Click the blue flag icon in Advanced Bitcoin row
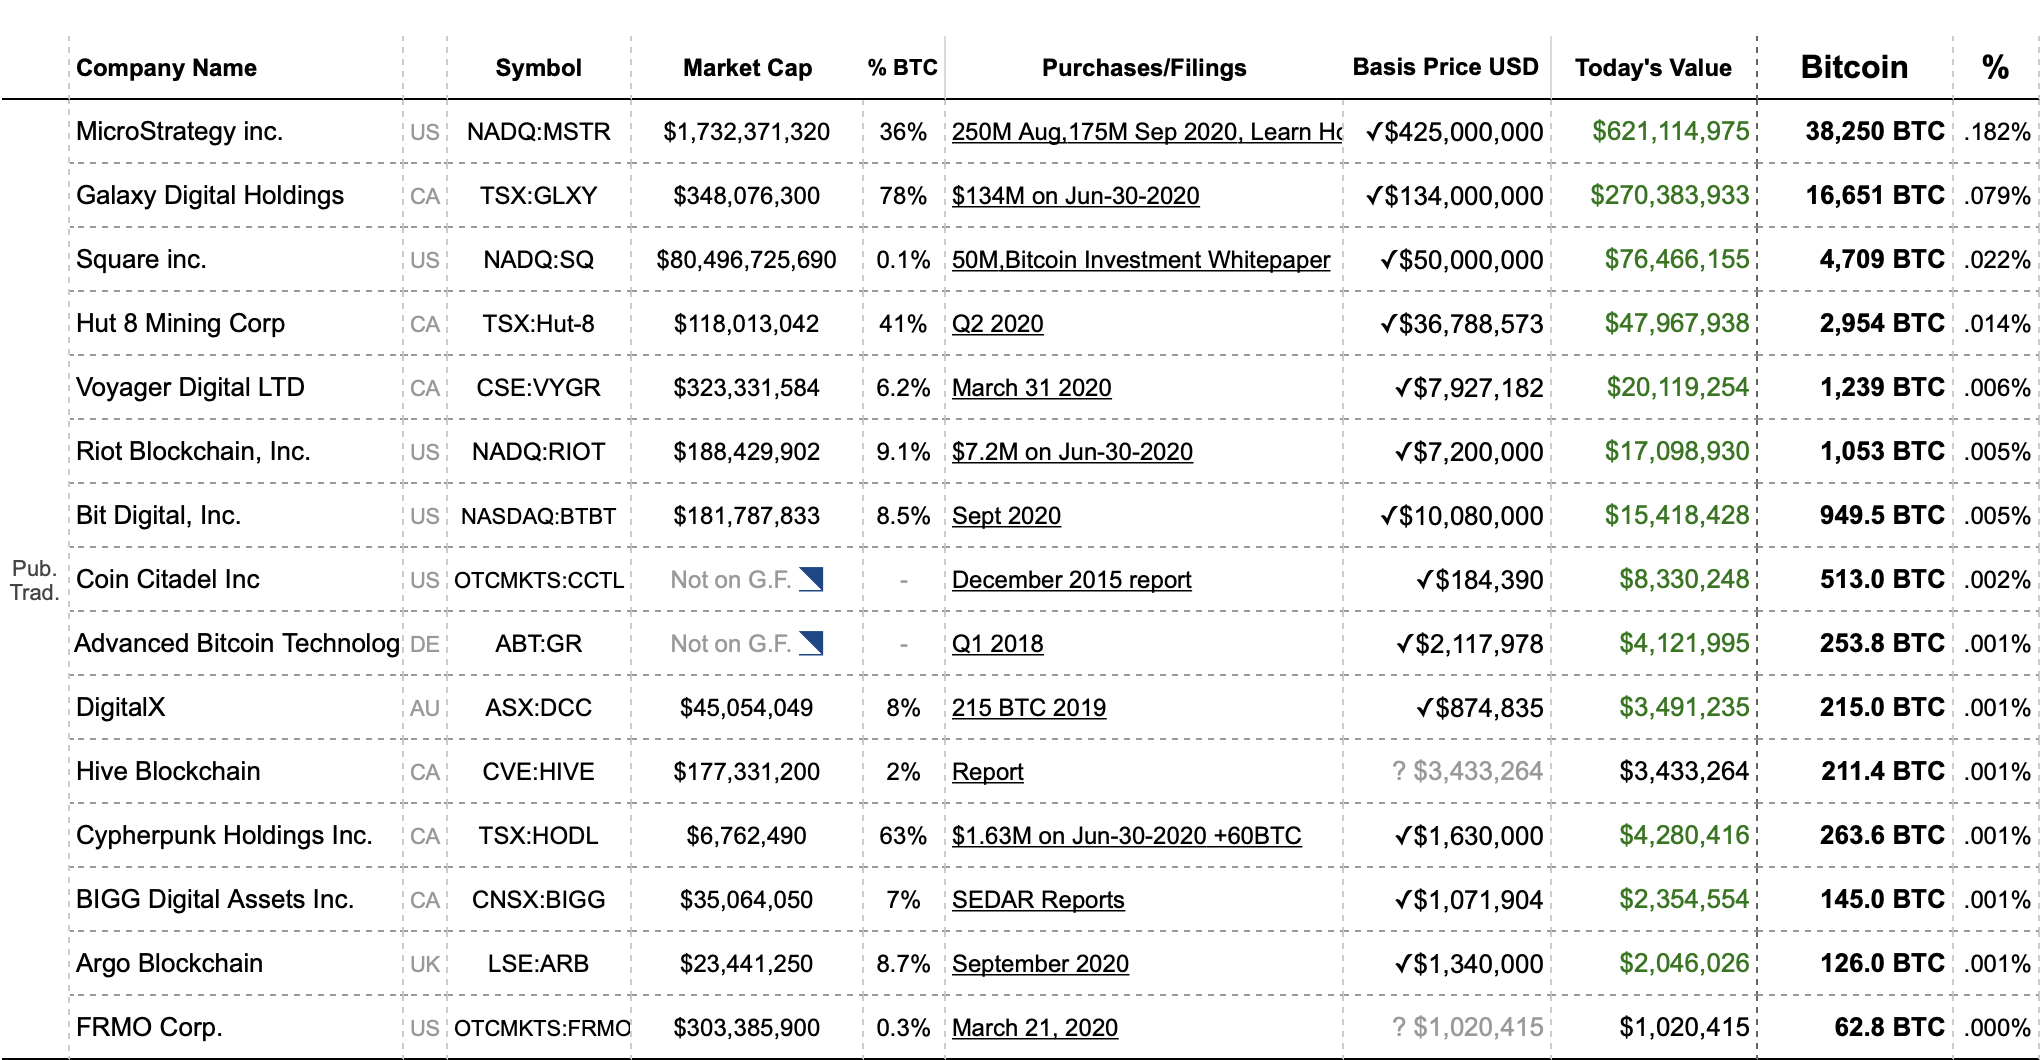2040x1060 pixels. point(811,643)
